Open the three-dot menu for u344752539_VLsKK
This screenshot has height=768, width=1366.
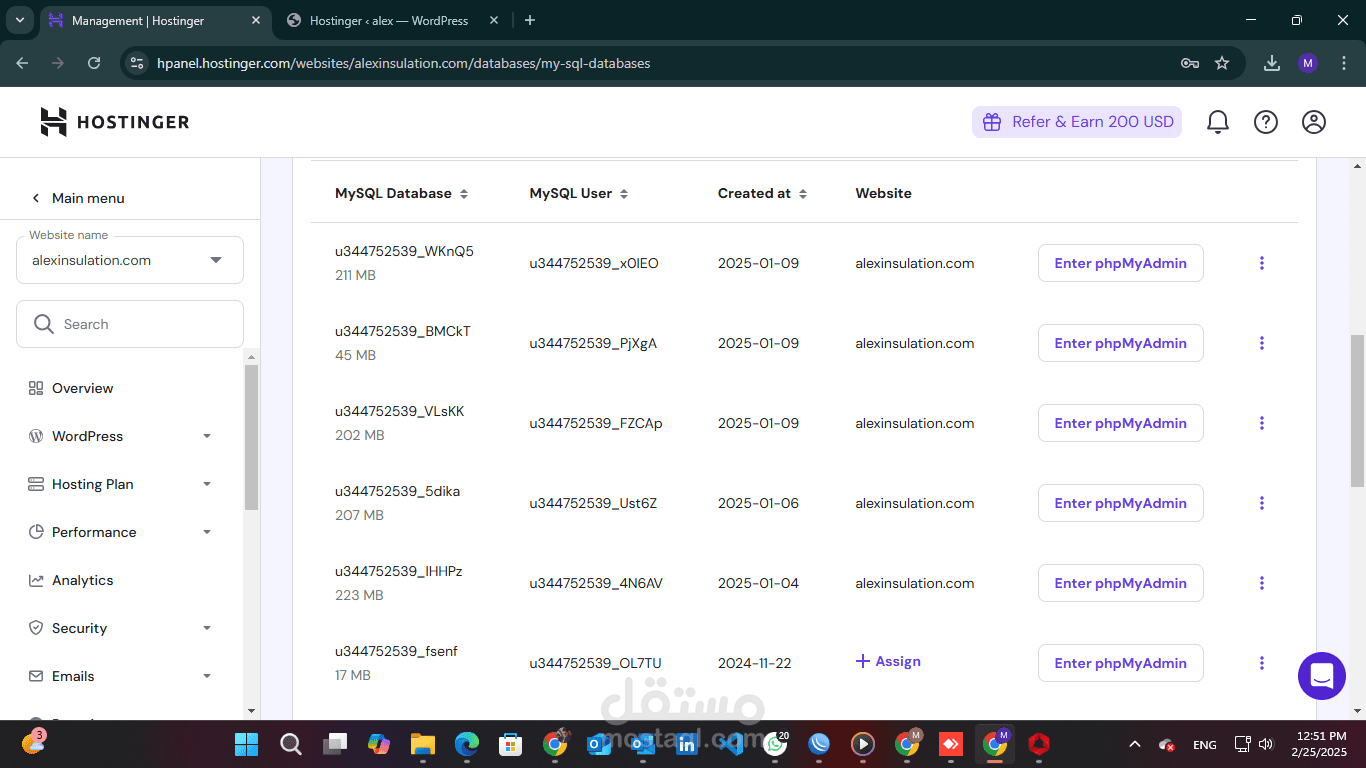click(x=1262, y=423)
